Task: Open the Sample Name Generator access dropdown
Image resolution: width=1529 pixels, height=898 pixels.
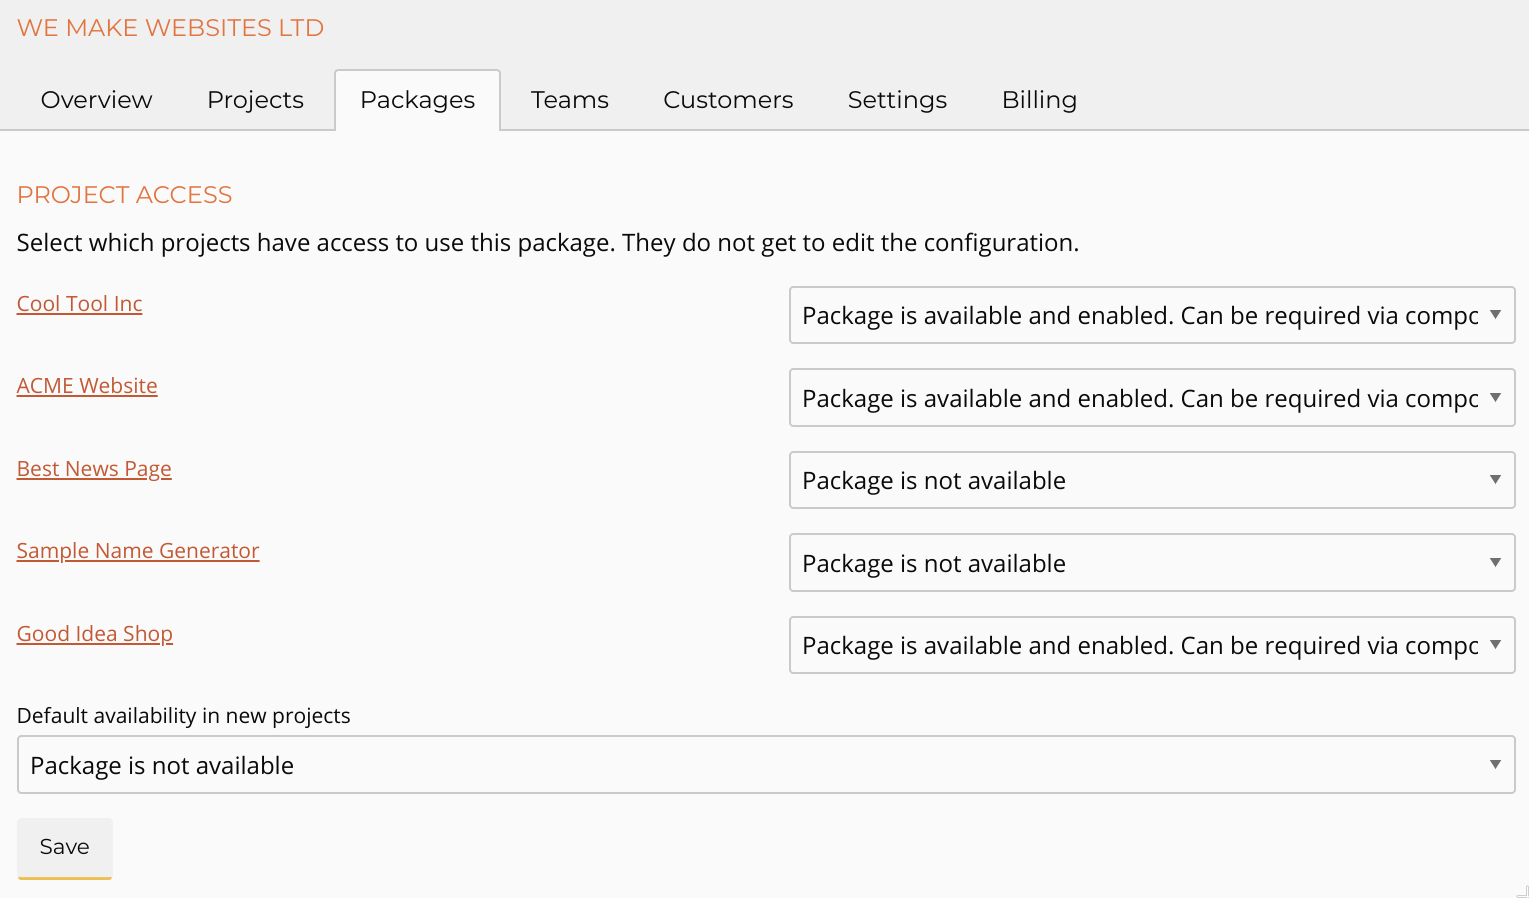Action: (x=1152, y=563)
